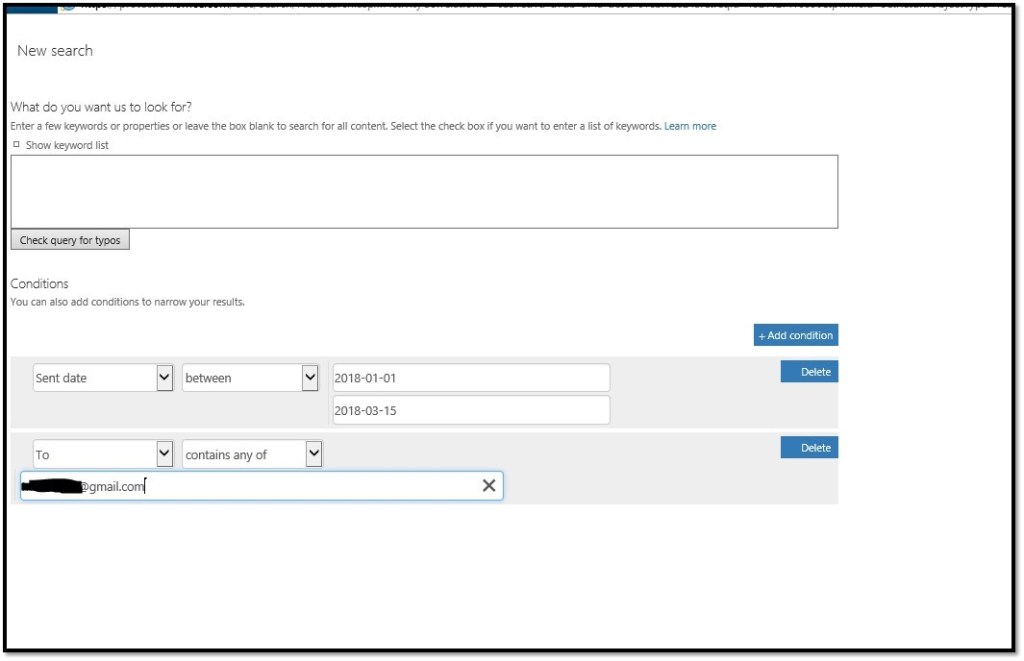The height and width of the screenshot is (661, 1024).
Task: Select the 2018-03-15 end date field
Action: (470, 410)
